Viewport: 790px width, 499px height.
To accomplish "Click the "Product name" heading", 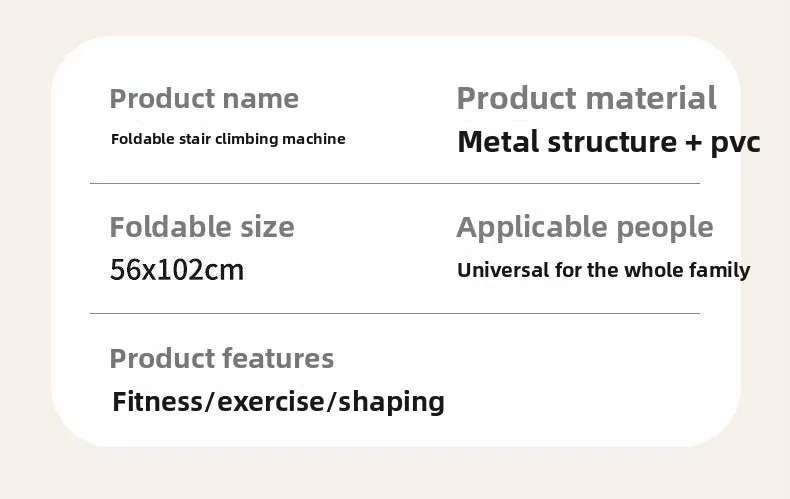I will coord(204,99).
